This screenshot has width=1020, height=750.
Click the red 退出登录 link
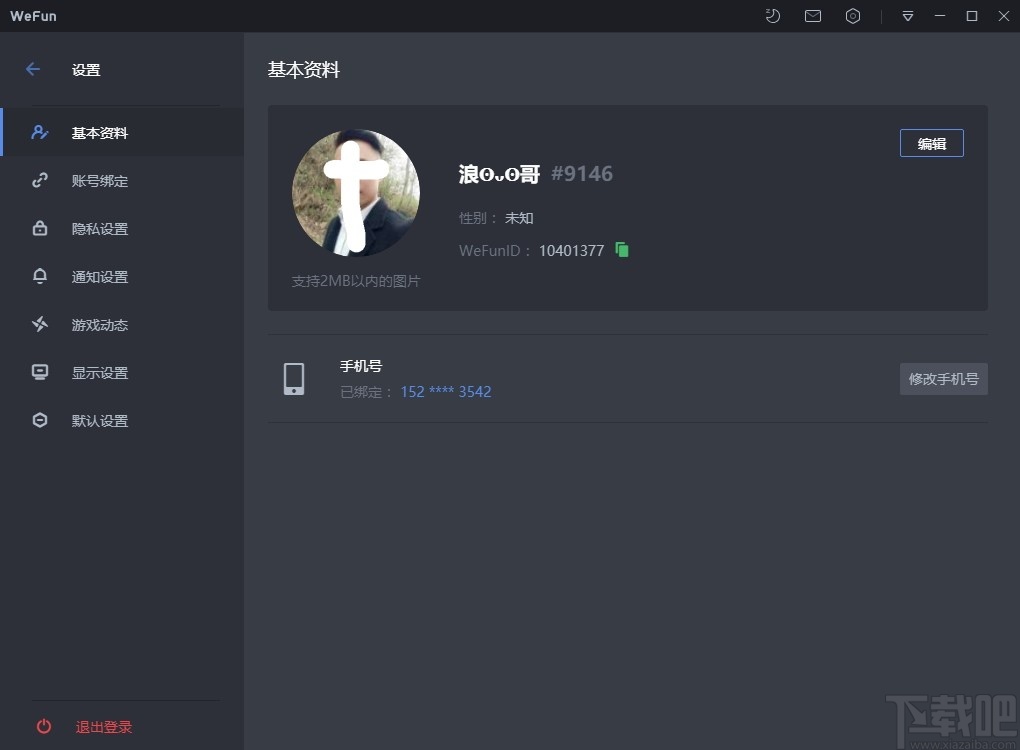point(103,727)
